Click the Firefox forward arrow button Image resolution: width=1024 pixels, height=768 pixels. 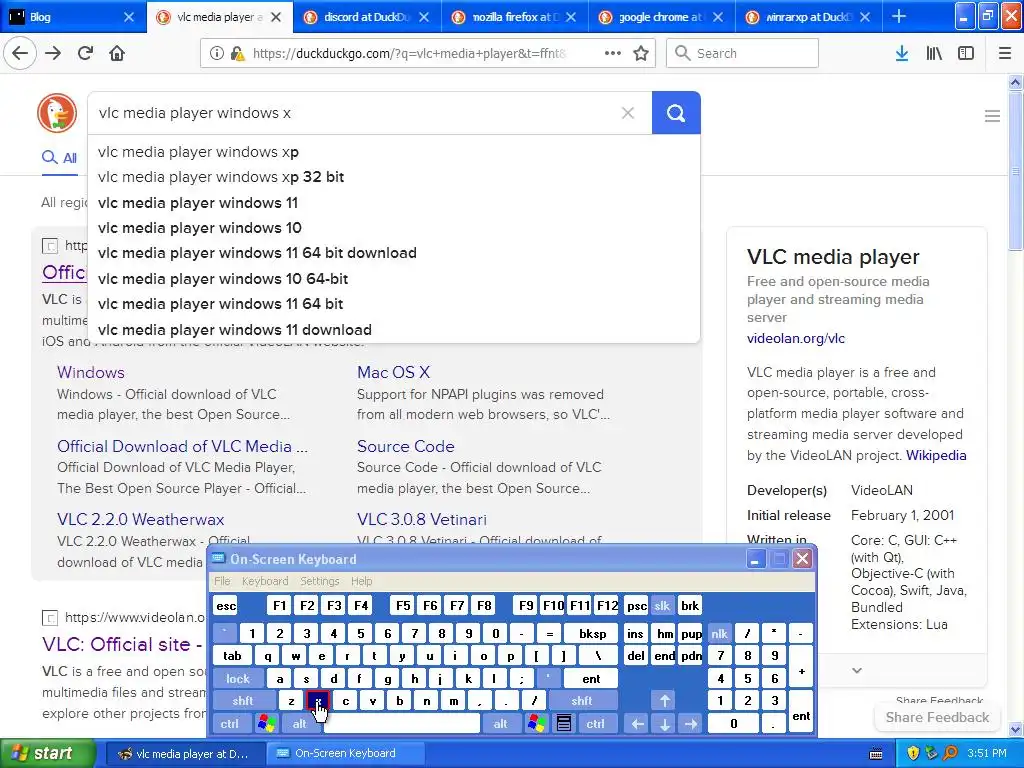click(x=53, y=53)
